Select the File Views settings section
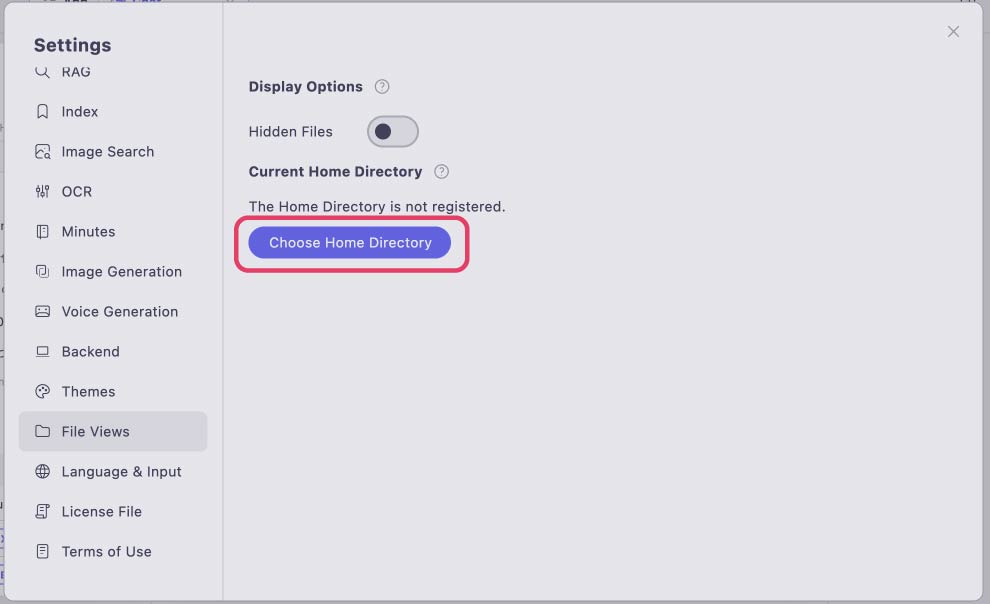The height and width of the screenshot is (604, 990). (113, 431)
